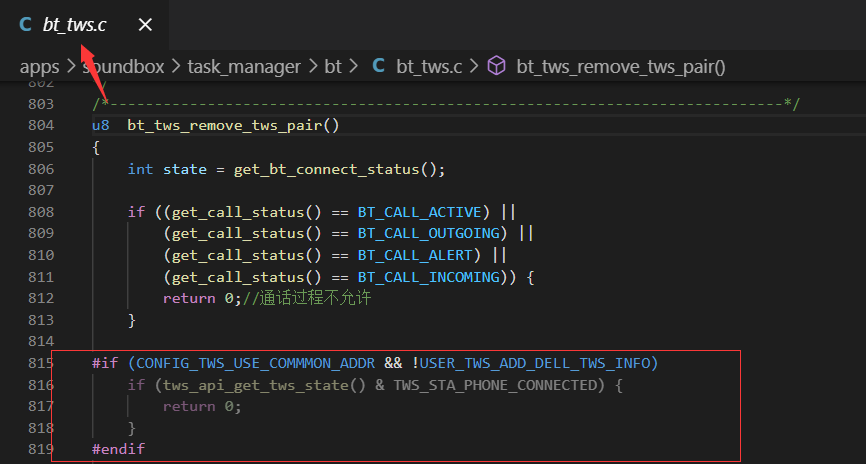Click the BT_CALL_INCOMING constant
This screenshot has height=464, width=866.
pyautogui.click(x=429, y=277)
